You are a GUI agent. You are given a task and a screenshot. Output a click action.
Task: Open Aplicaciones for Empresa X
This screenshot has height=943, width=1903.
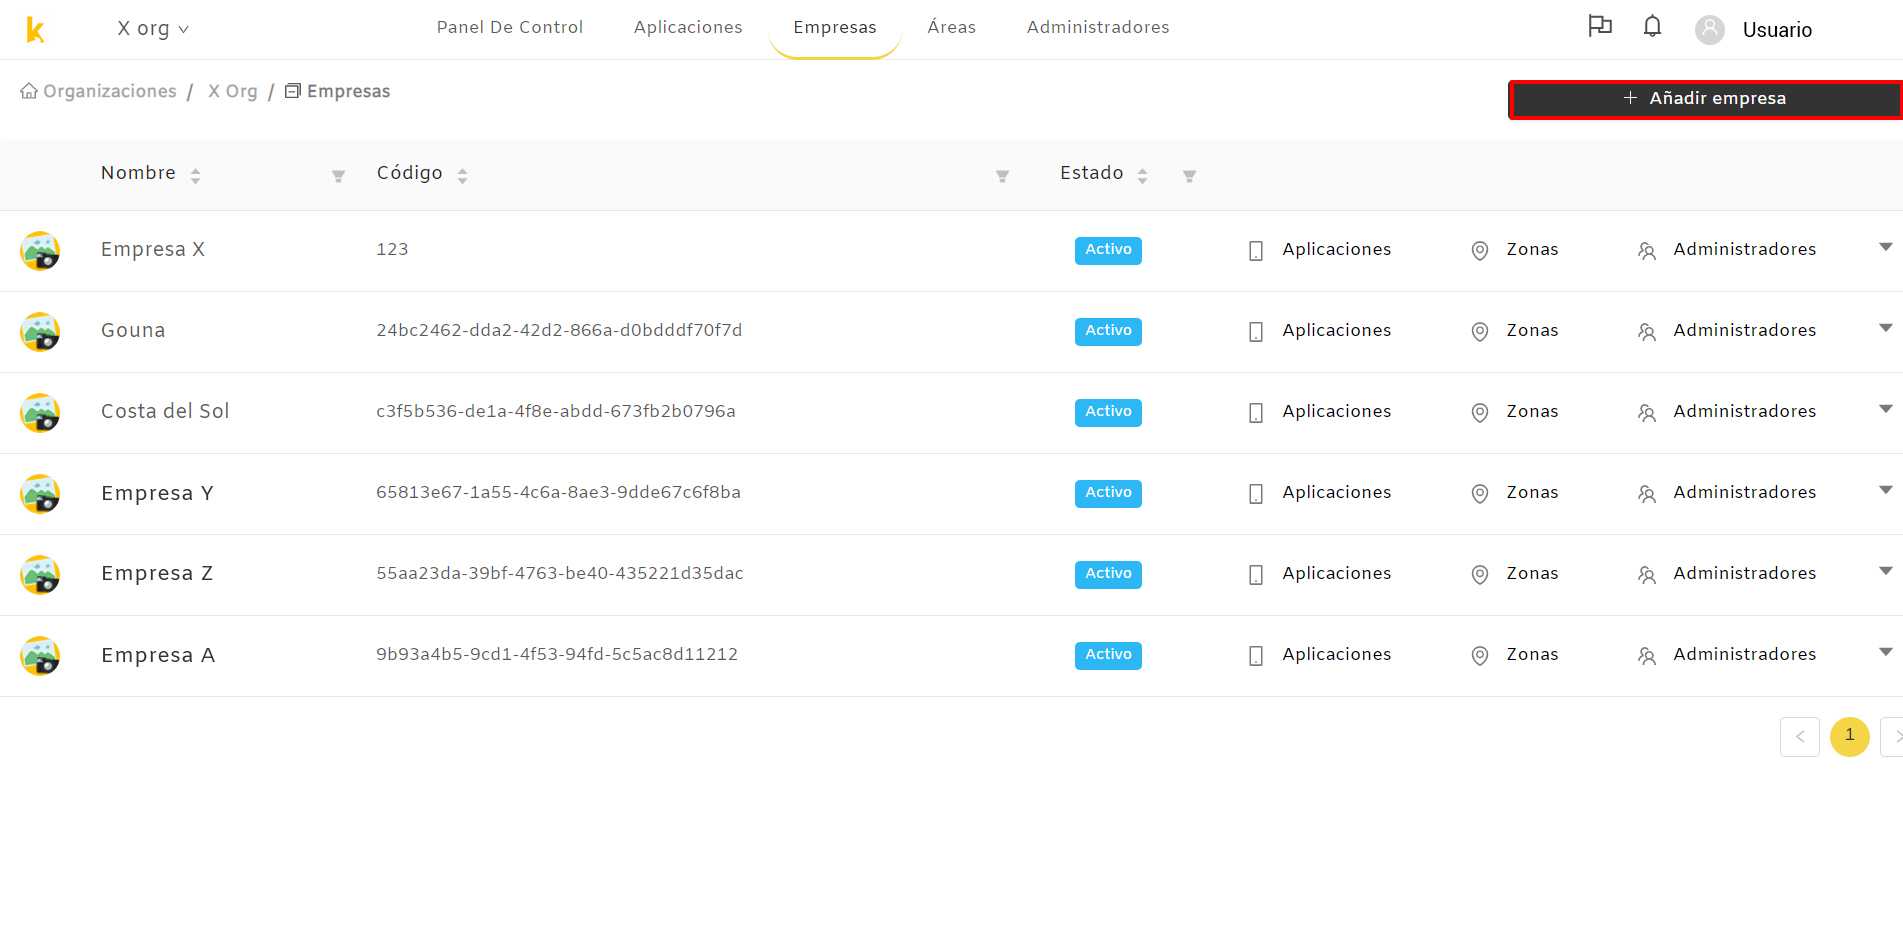1336,249
